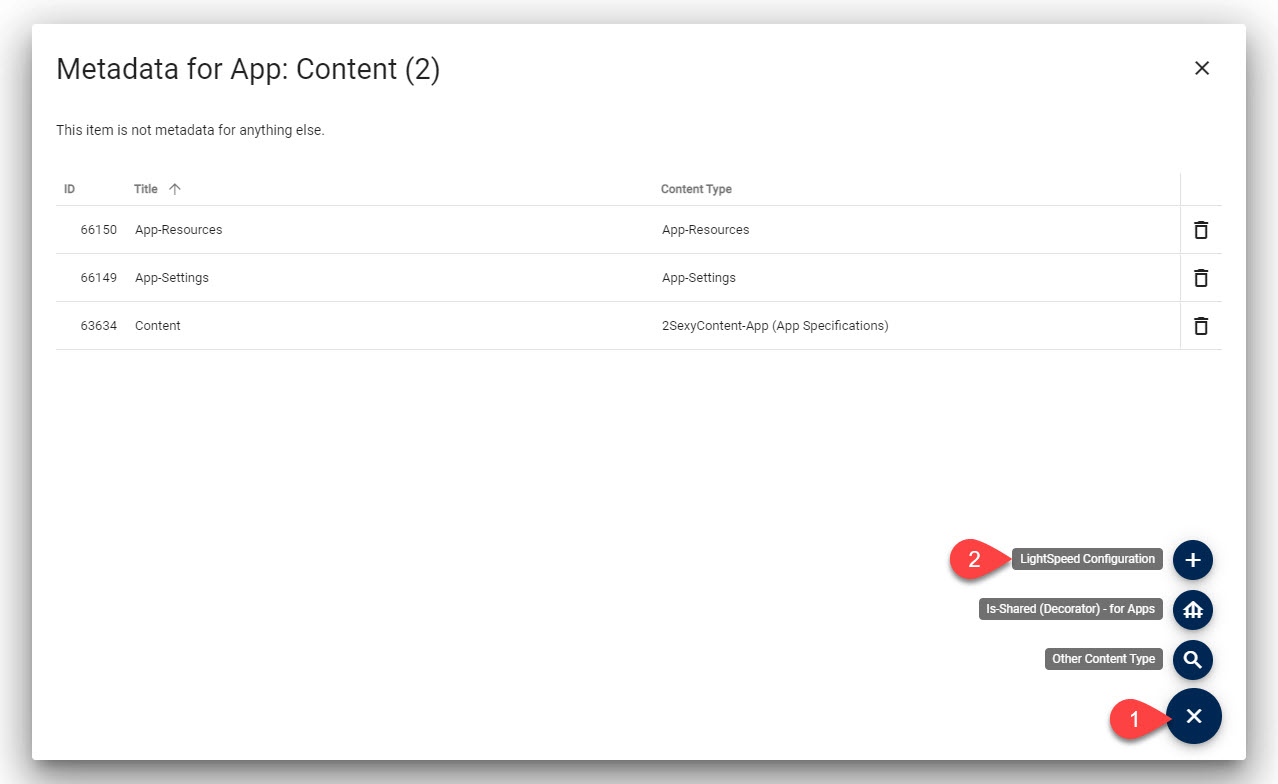Open the App-Resources title entry
The width and height of the screenshot is (1278, 784).
[179, 230]
